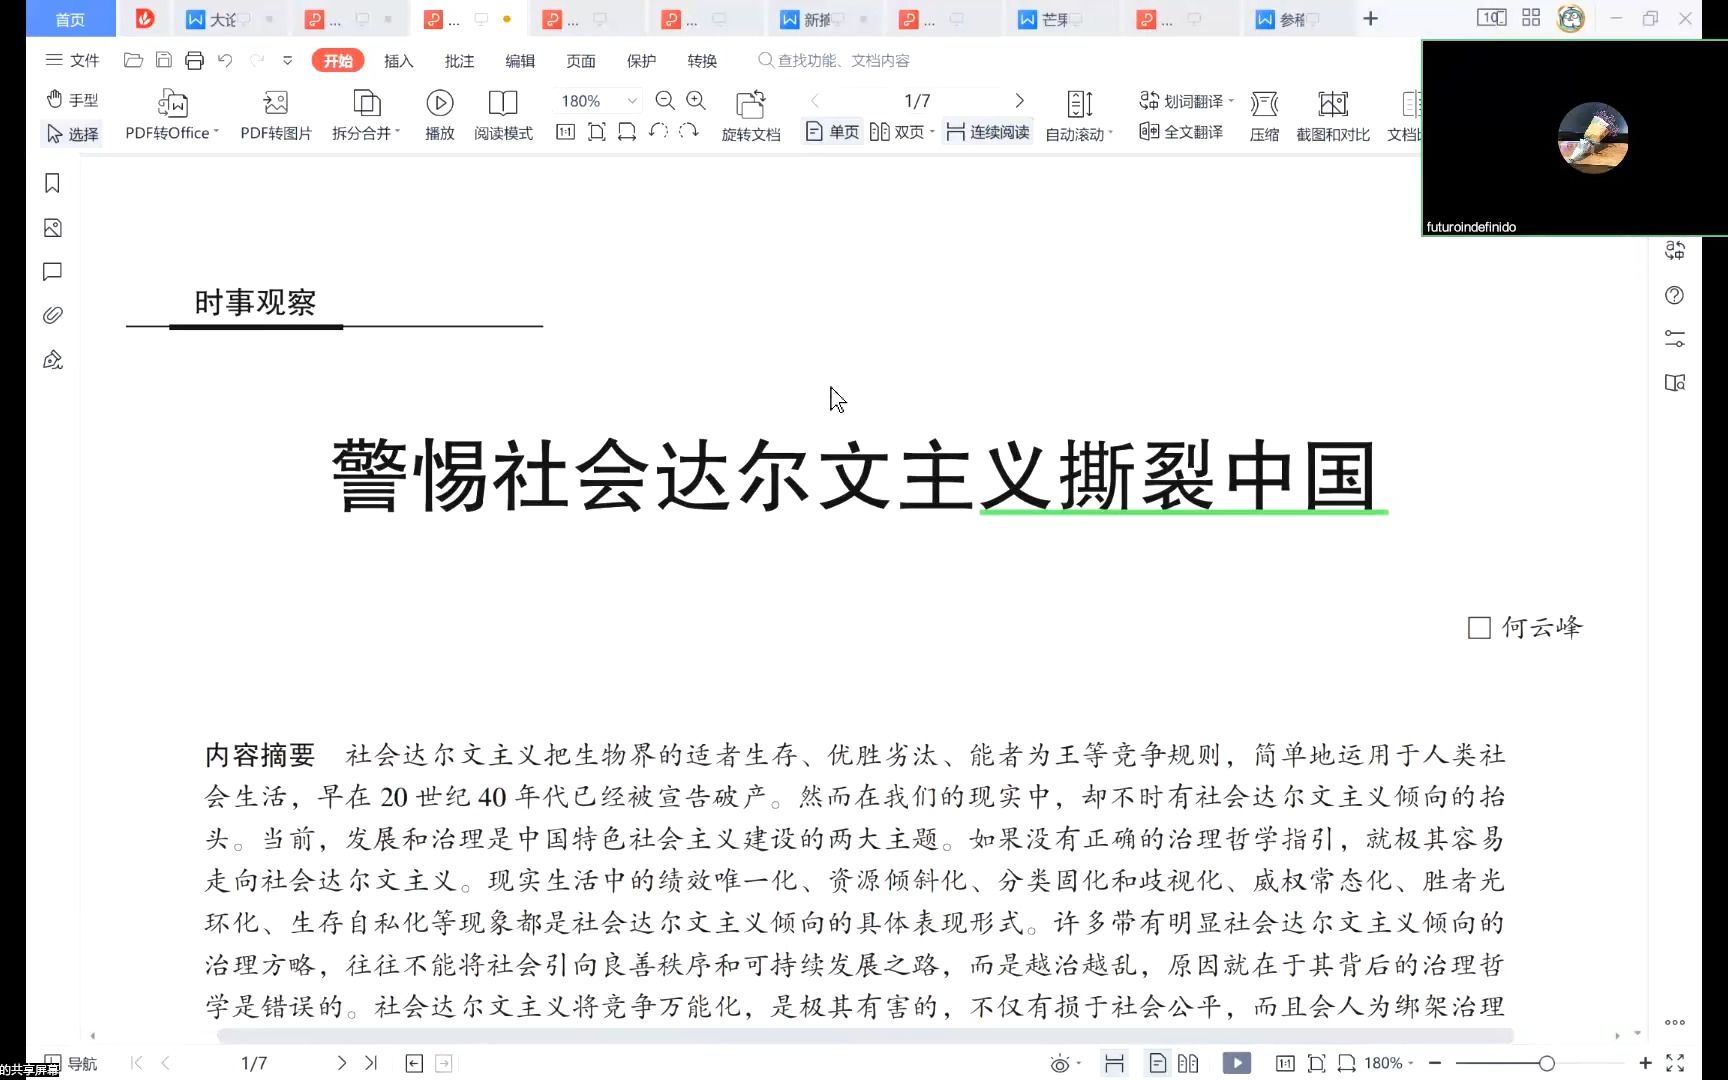Image resolution: width=1728 pixels, height=1080 pixels.
Task: Click Rotate Document (旋转文档)
Action: click(x=751, y=116)
